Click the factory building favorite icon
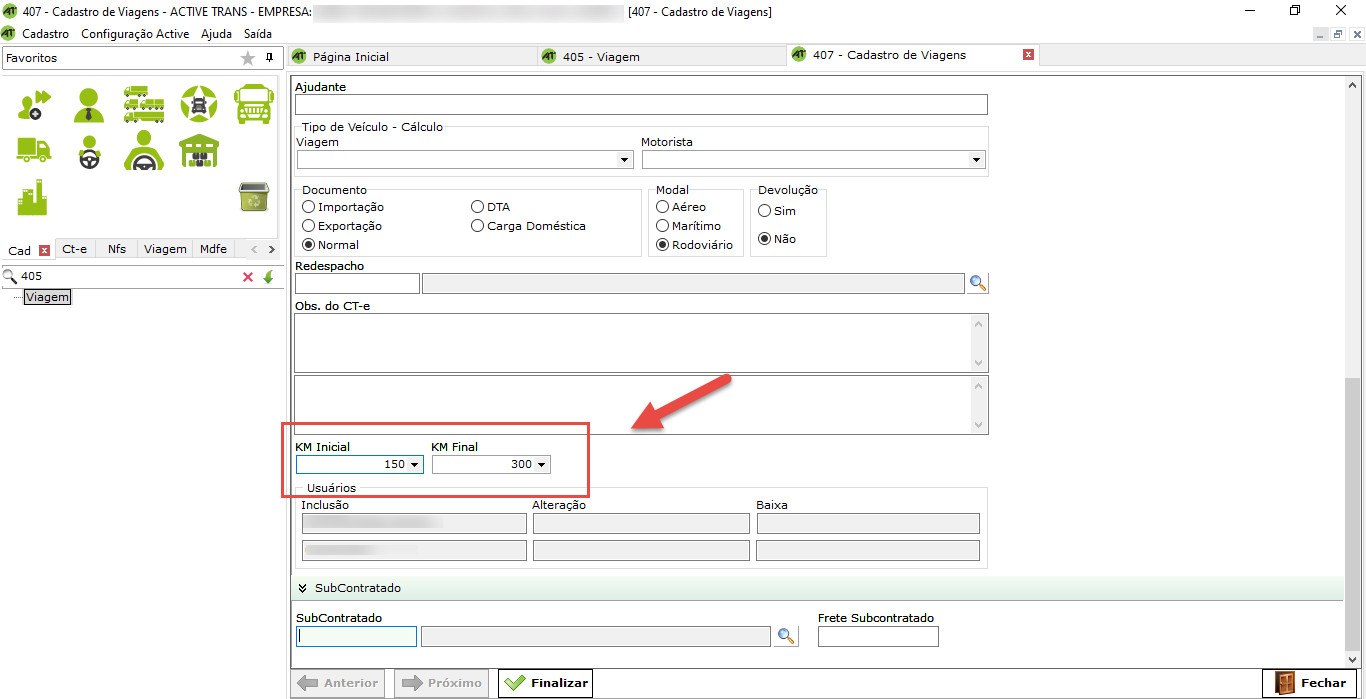 33,197
